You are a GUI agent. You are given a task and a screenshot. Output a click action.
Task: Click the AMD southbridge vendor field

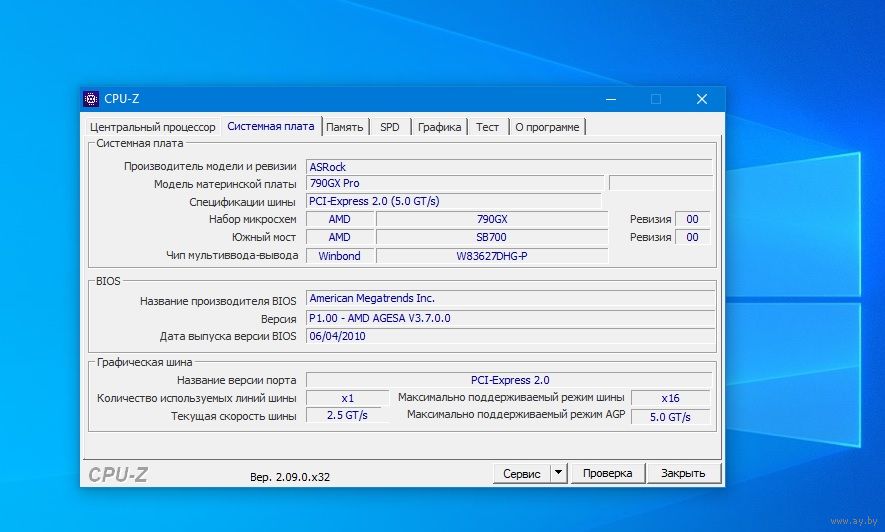pos(339,238)
